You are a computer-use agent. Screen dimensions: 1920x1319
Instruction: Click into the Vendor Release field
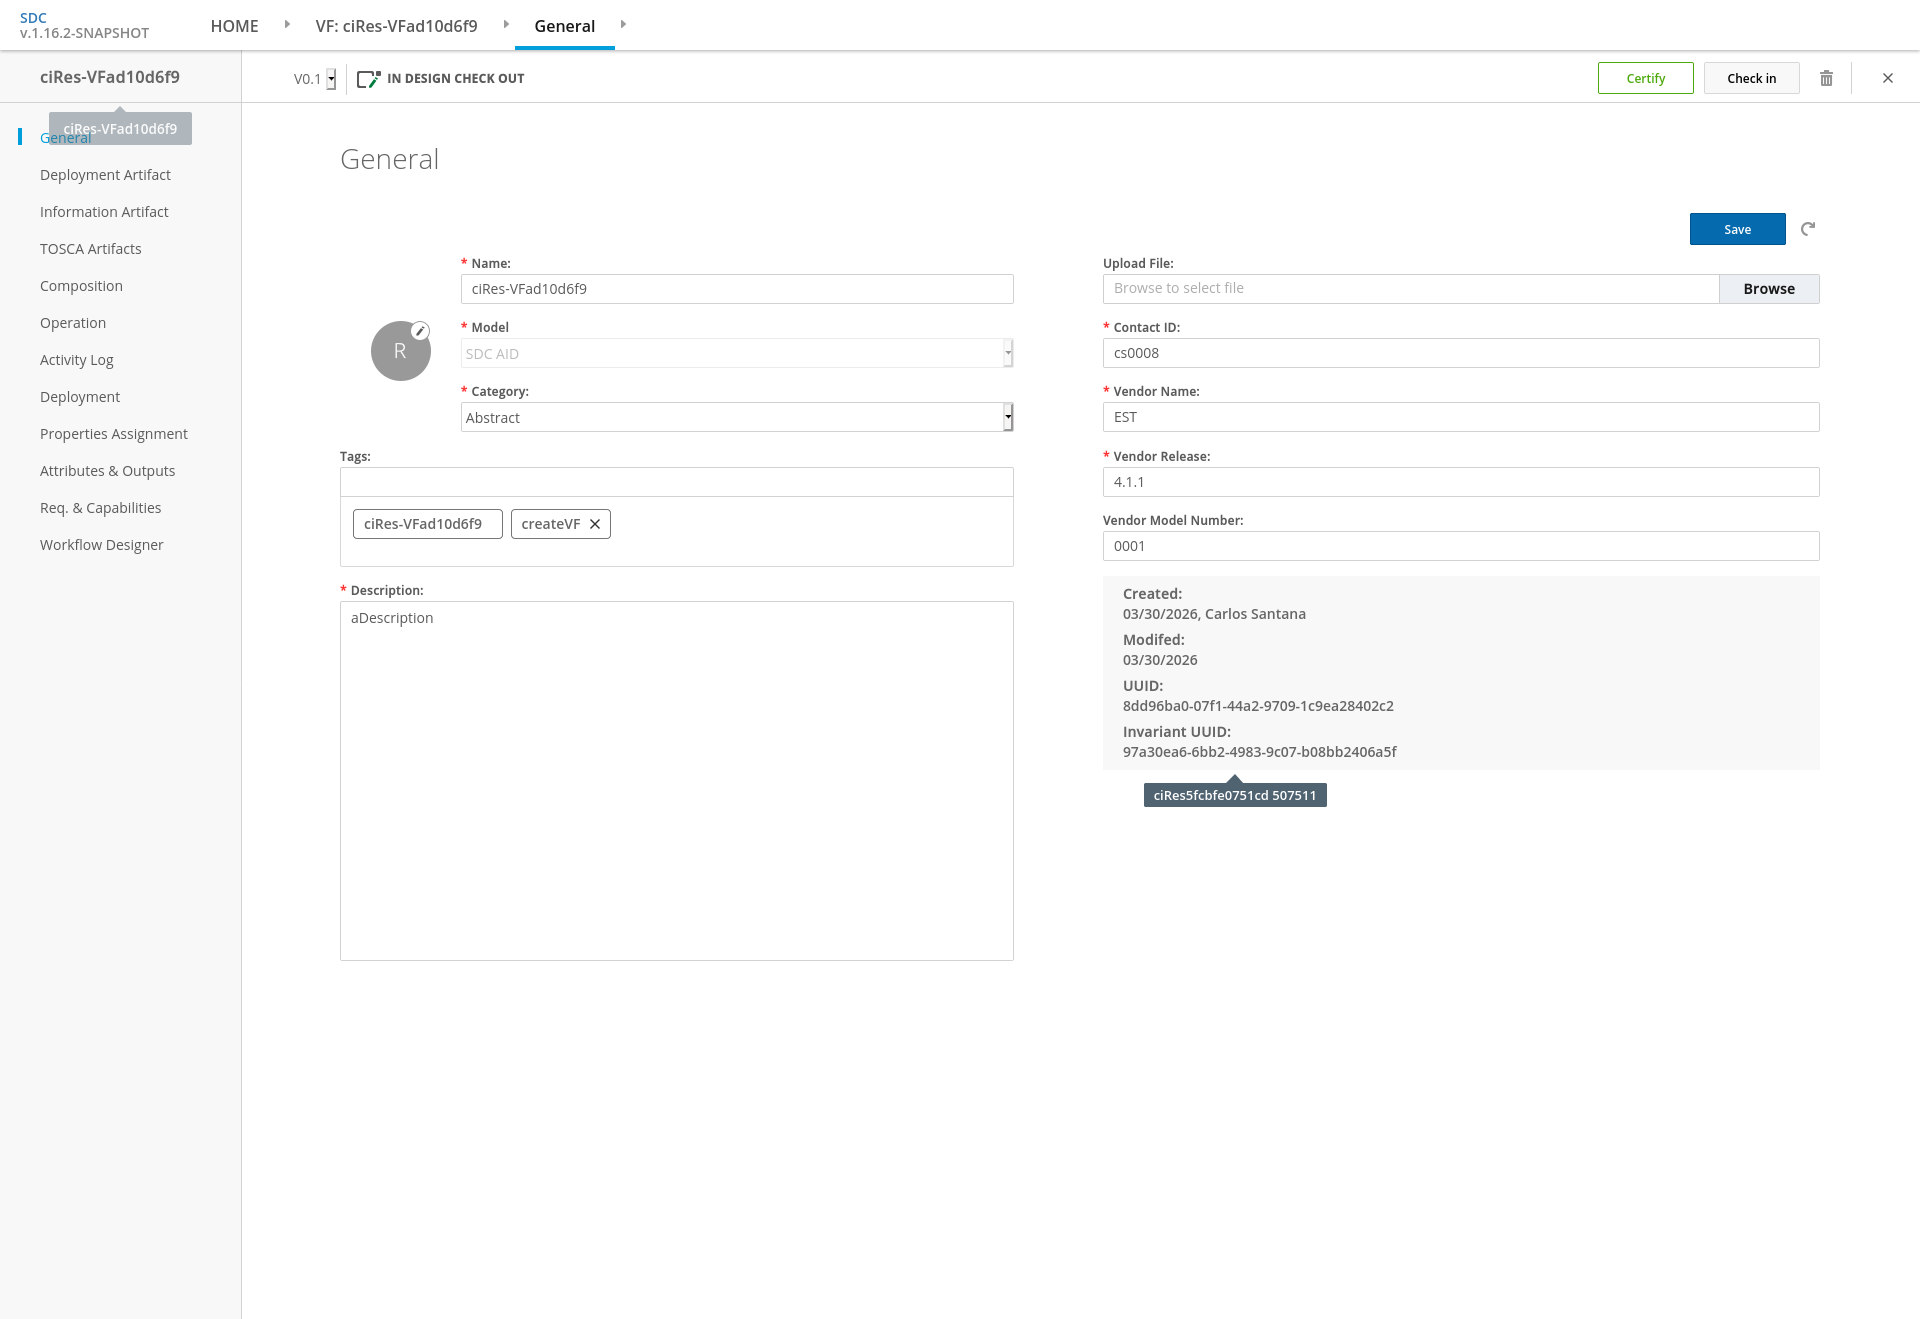click(x=1460, y=482)
